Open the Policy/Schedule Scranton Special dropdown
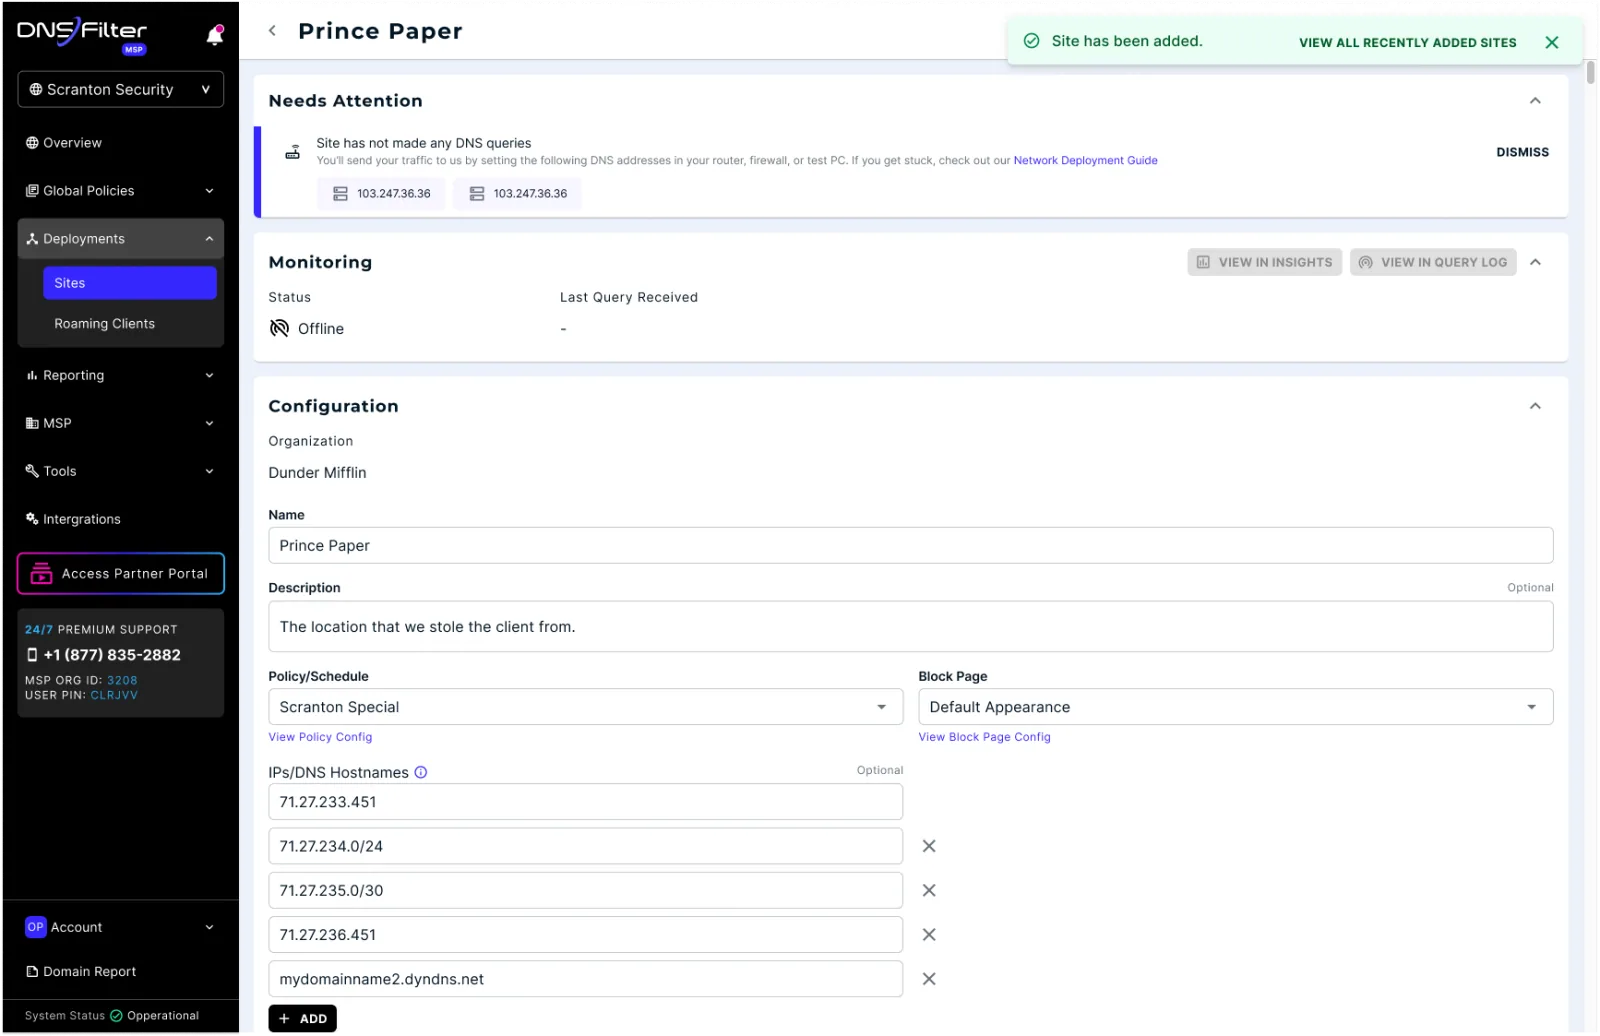The image size is (1600, 1036). (x=585, y=707)
